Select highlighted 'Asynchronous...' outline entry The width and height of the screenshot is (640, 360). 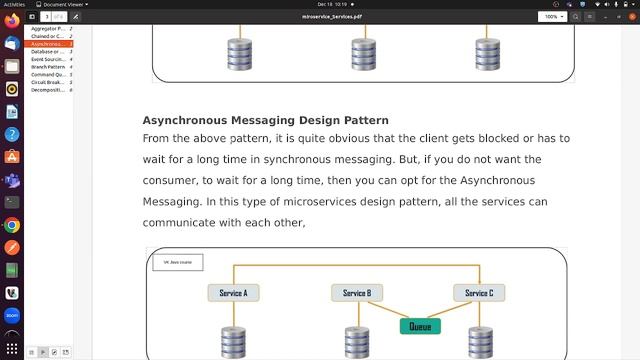(49, 44)
